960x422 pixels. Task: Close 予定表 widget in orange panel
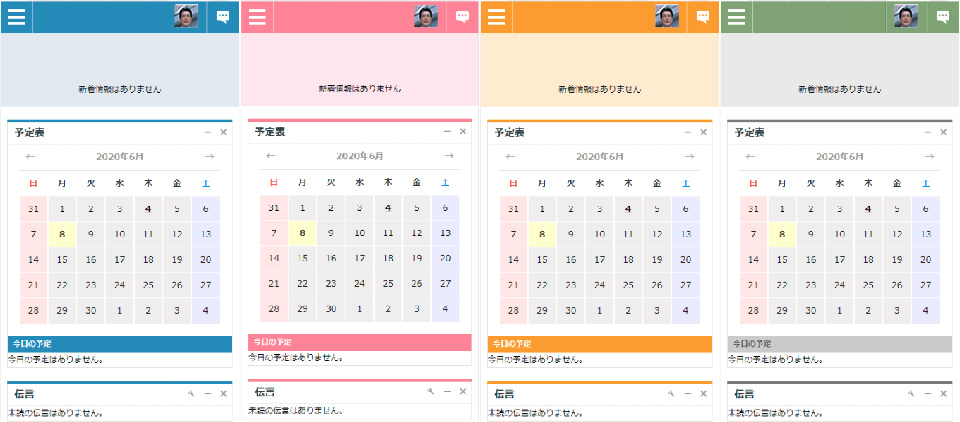click(703, 132)
